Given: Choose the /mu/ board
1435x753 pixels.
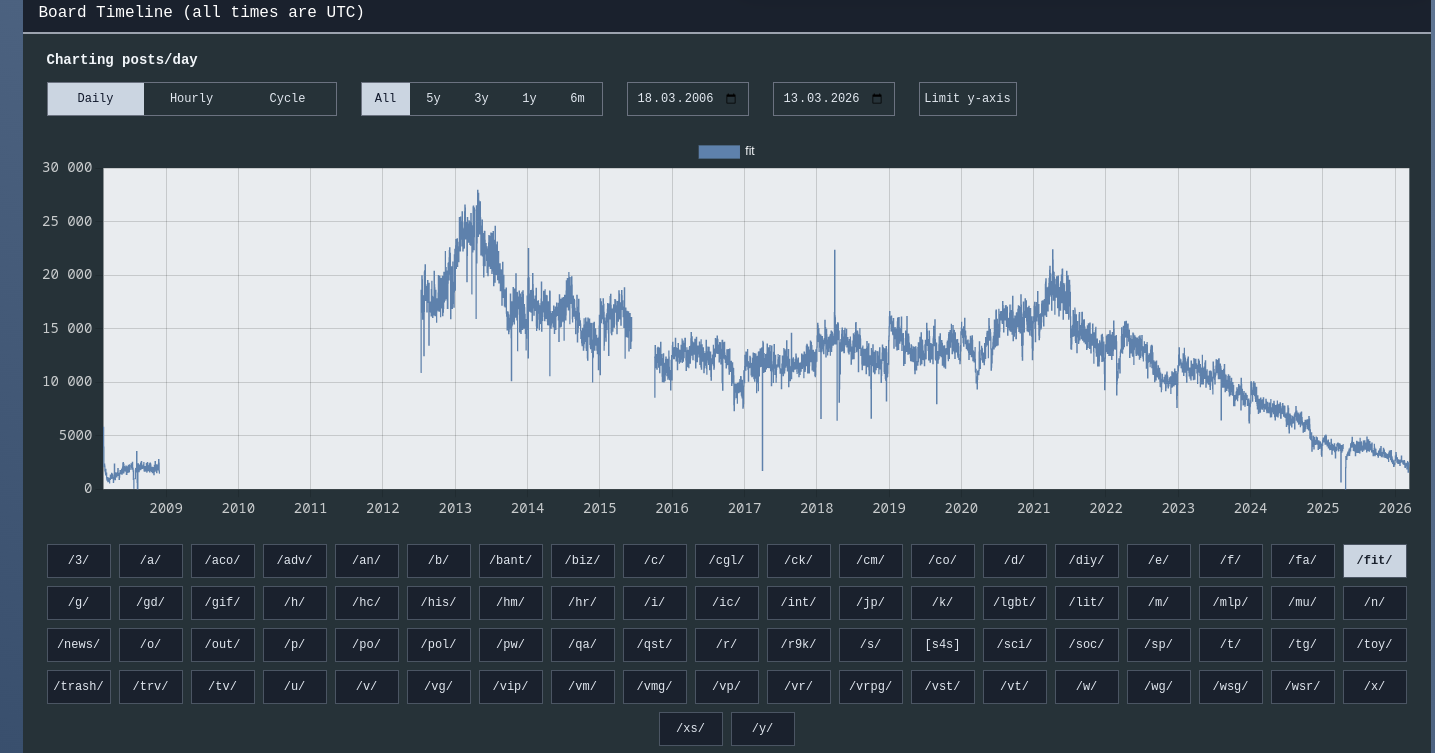Looking at the screenshot, I should coord(1303,603).
